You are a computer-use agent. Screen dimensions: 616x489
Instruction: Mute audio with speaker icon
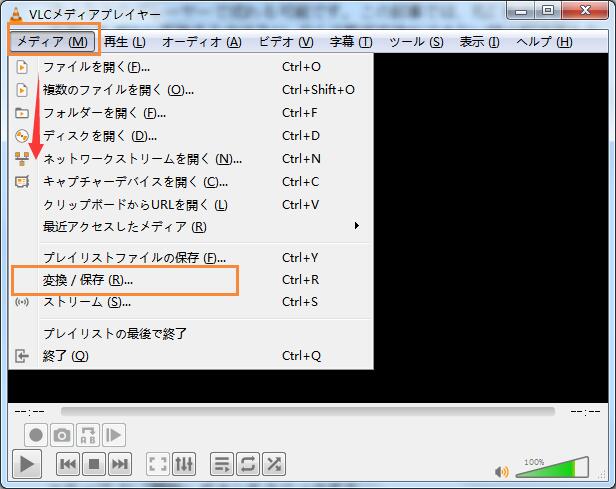[502, 471]
